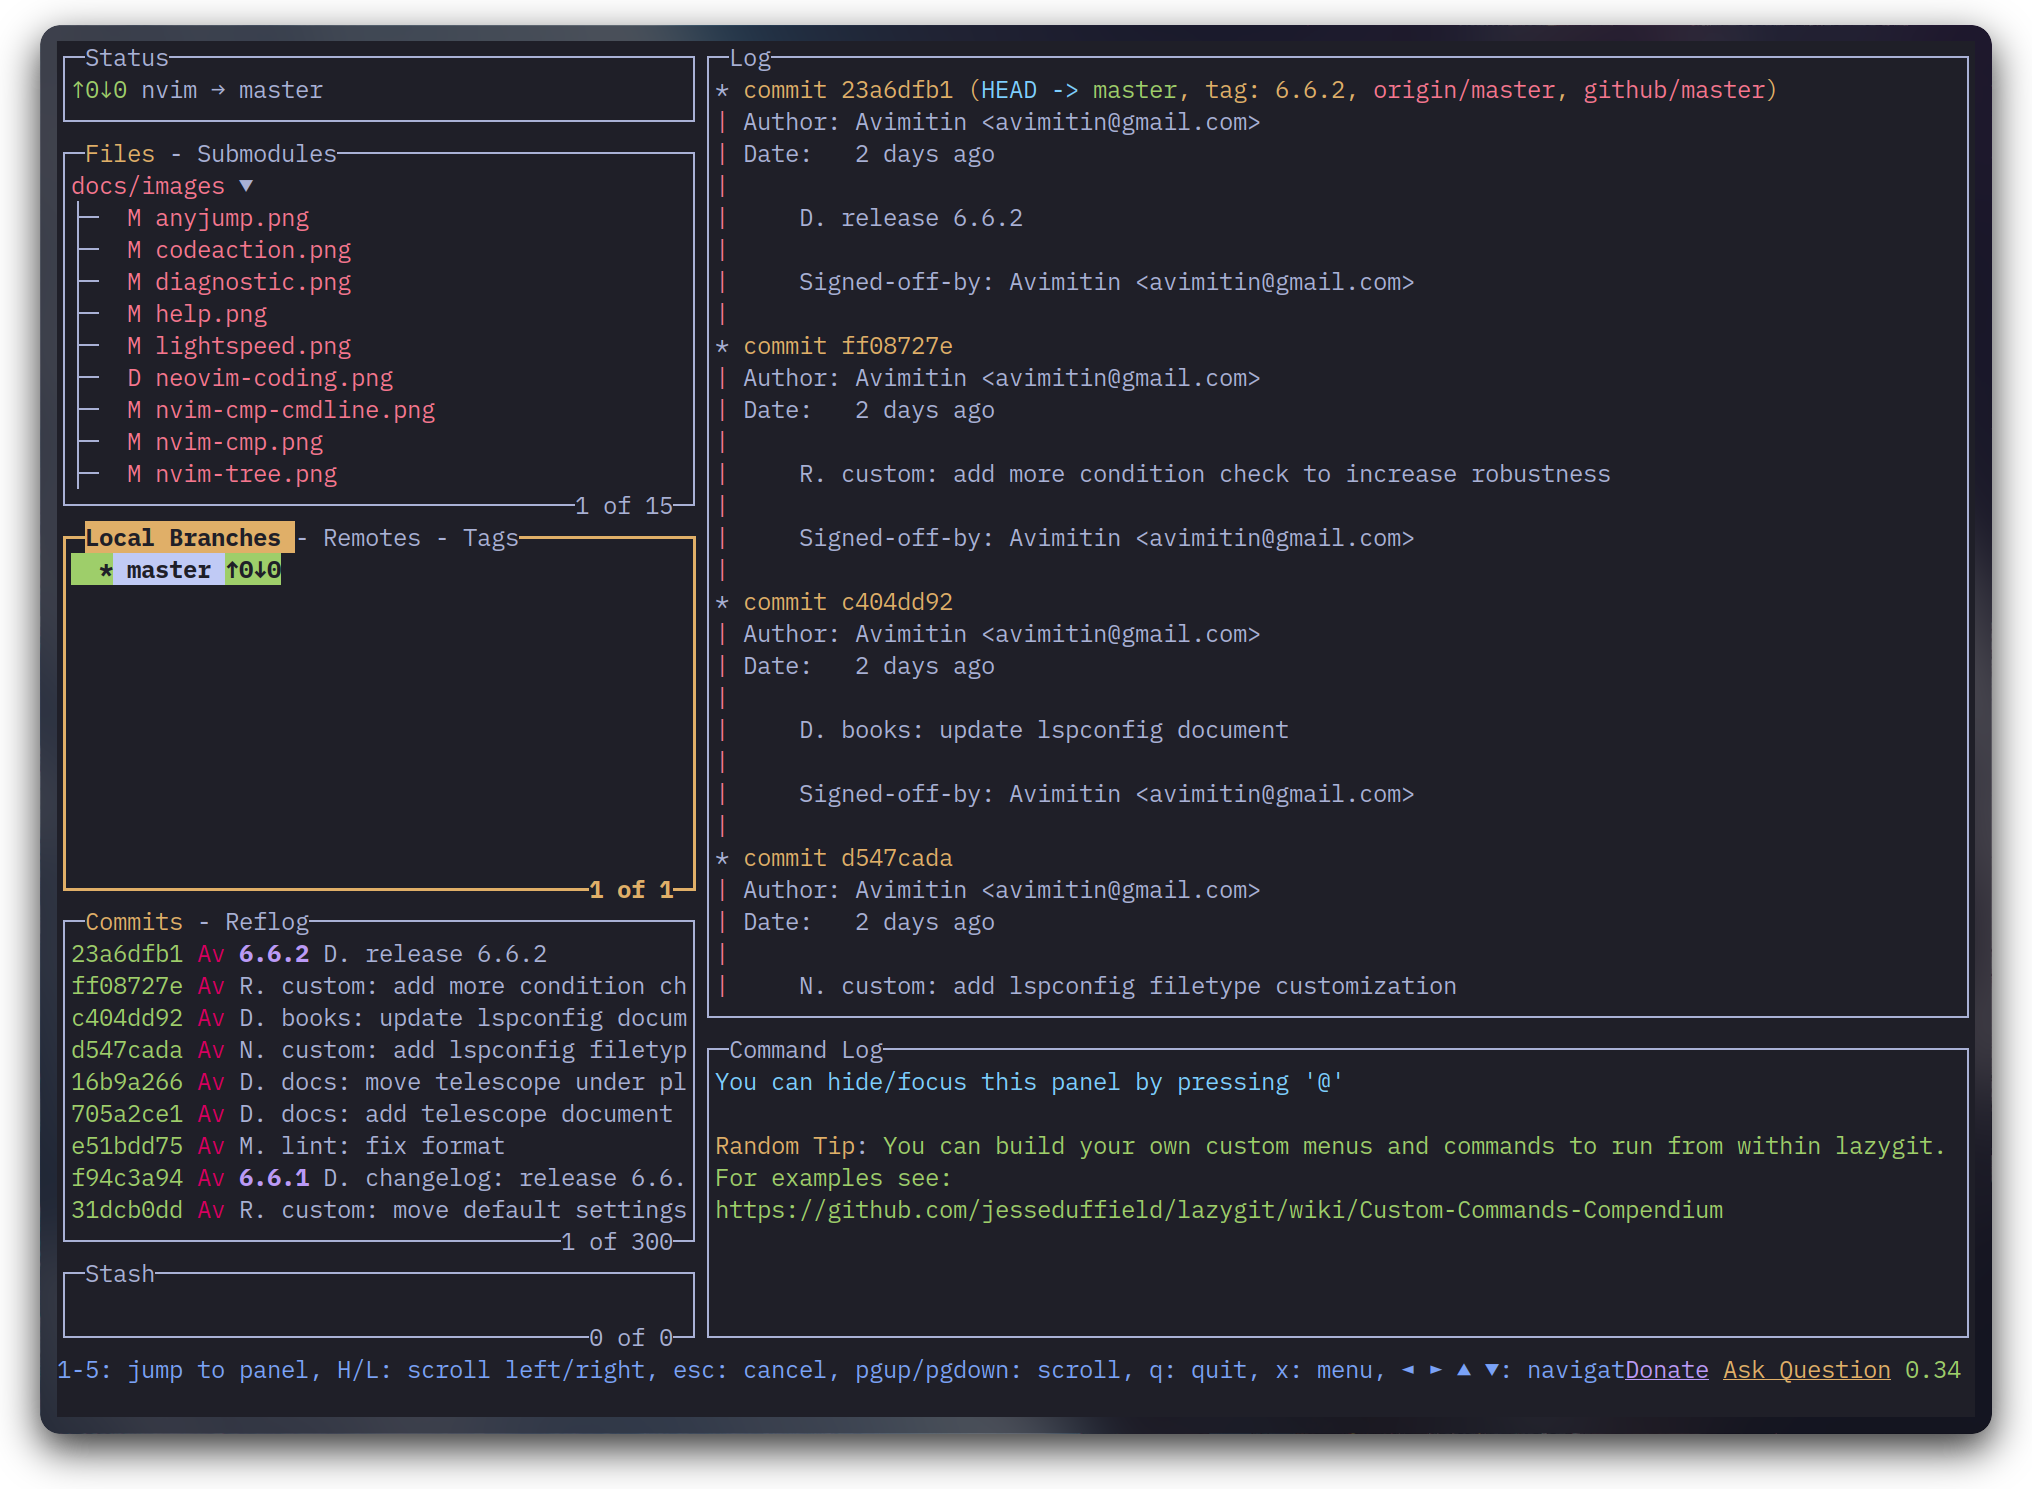This screenshot has width=2032, height=1489.
Task: Click the 6.6.2 tag label in Commits
Action: (x=273, y=954)
